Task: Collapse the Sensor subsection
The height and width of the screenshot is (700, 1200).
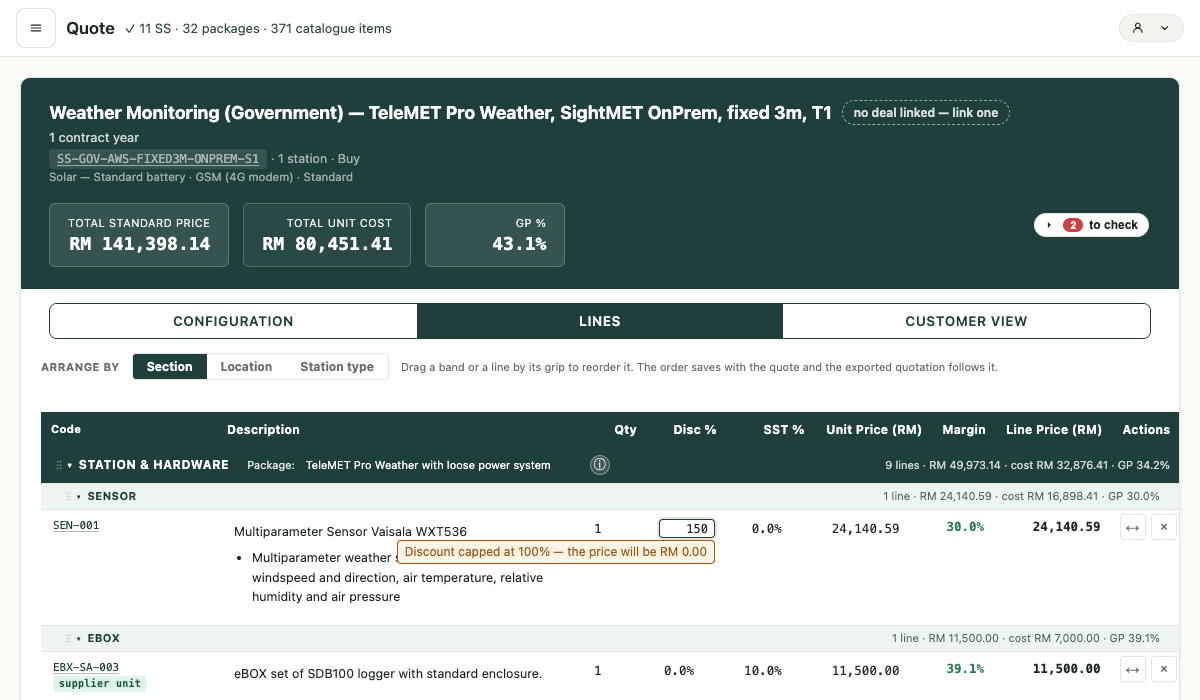Action: [80, 496]
